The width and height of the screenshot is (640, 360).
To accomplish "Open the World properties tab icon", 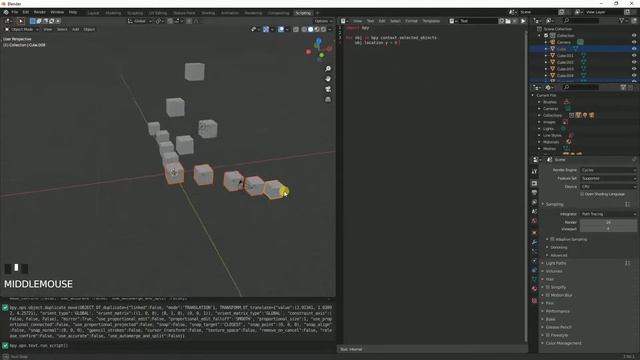I will pos(534,221).
